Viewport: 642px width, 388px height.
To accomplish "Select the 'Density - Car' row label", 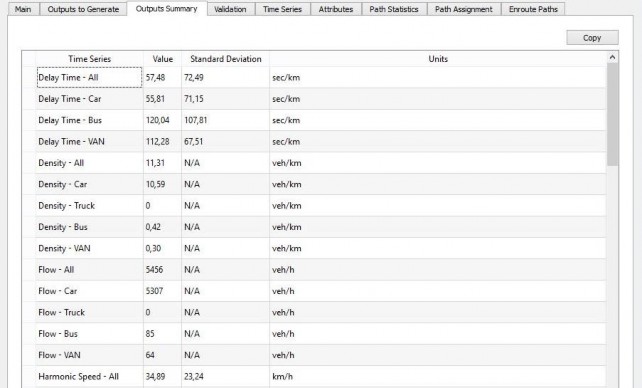I will (x=63, y=184).
